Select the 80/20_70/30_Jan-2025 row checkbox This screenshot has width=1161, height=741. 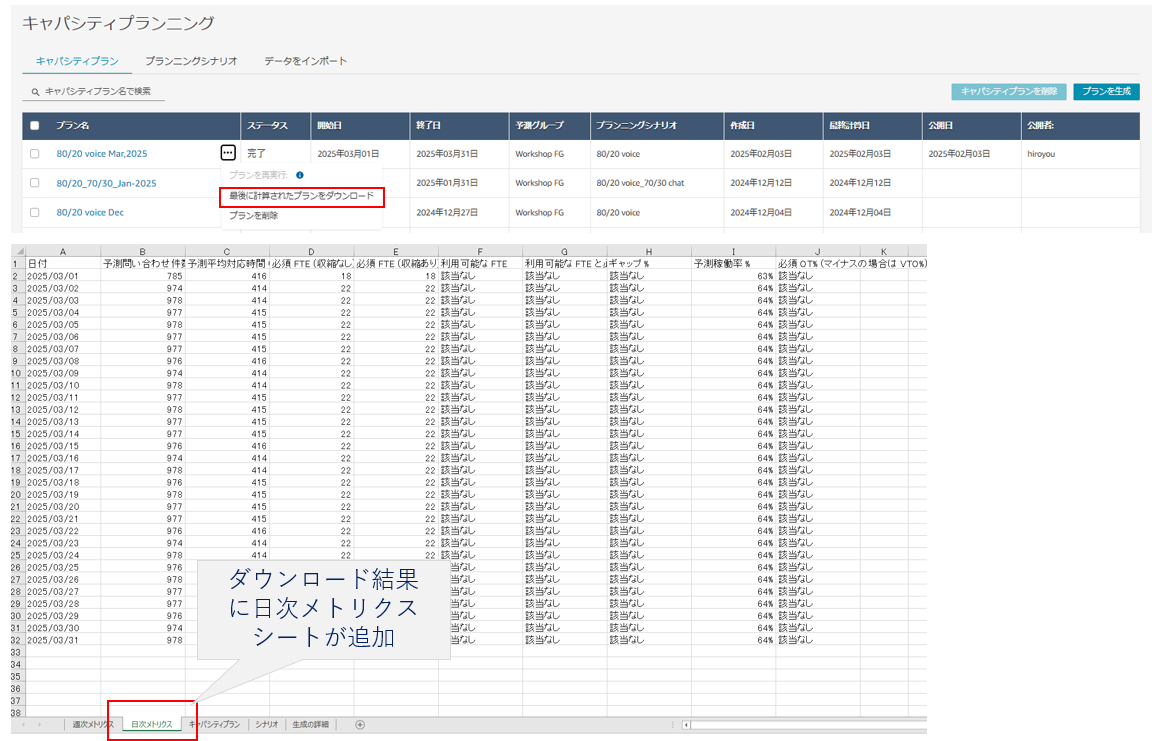click(35, 183)
